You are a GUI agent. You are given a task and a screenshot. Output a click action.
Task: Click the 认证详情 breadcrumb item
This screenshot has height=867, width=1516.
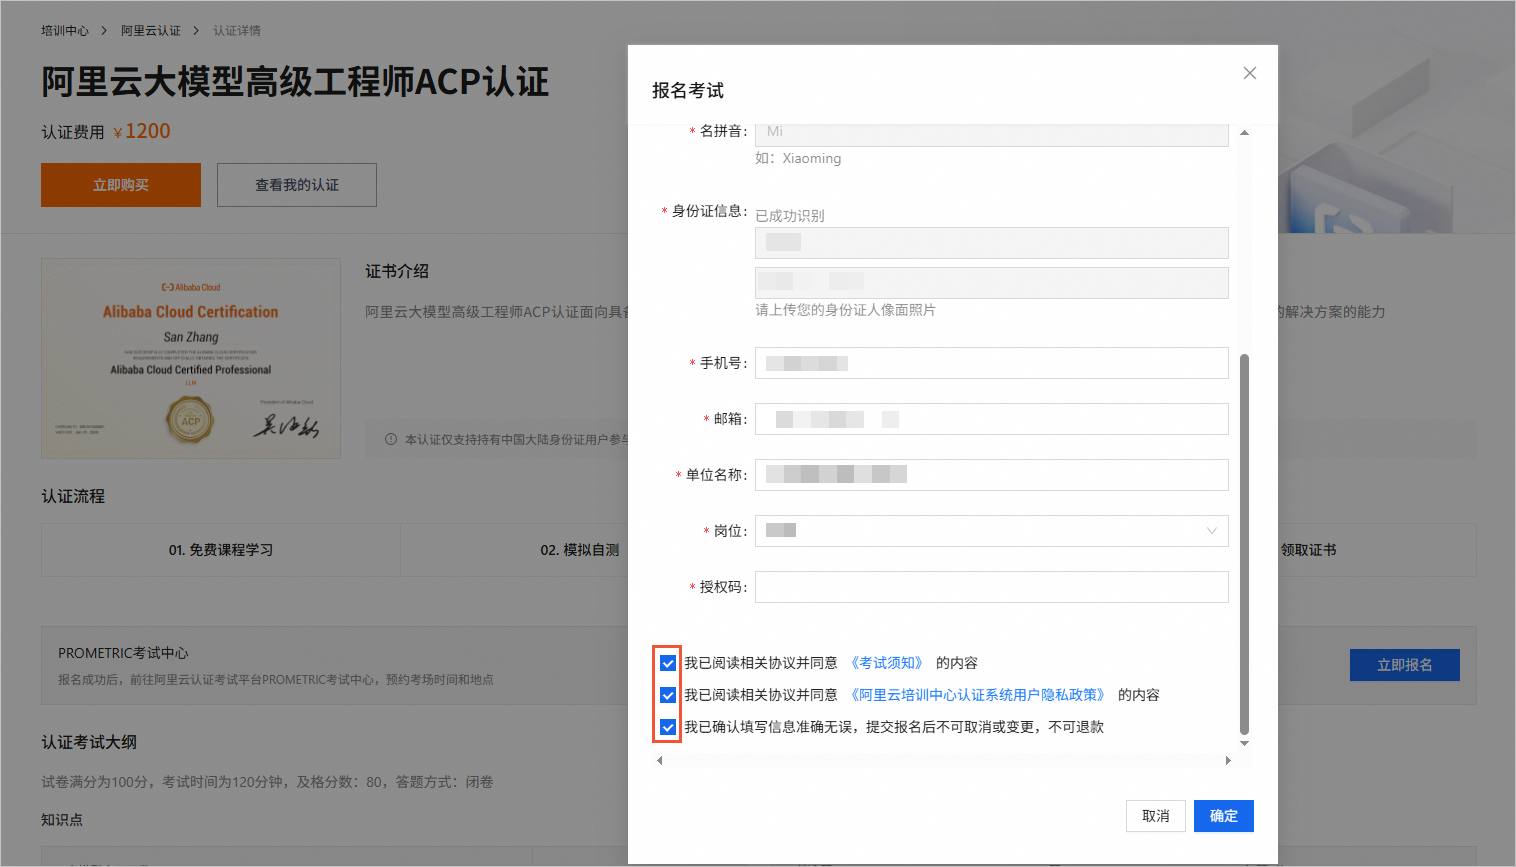[237, 31]
